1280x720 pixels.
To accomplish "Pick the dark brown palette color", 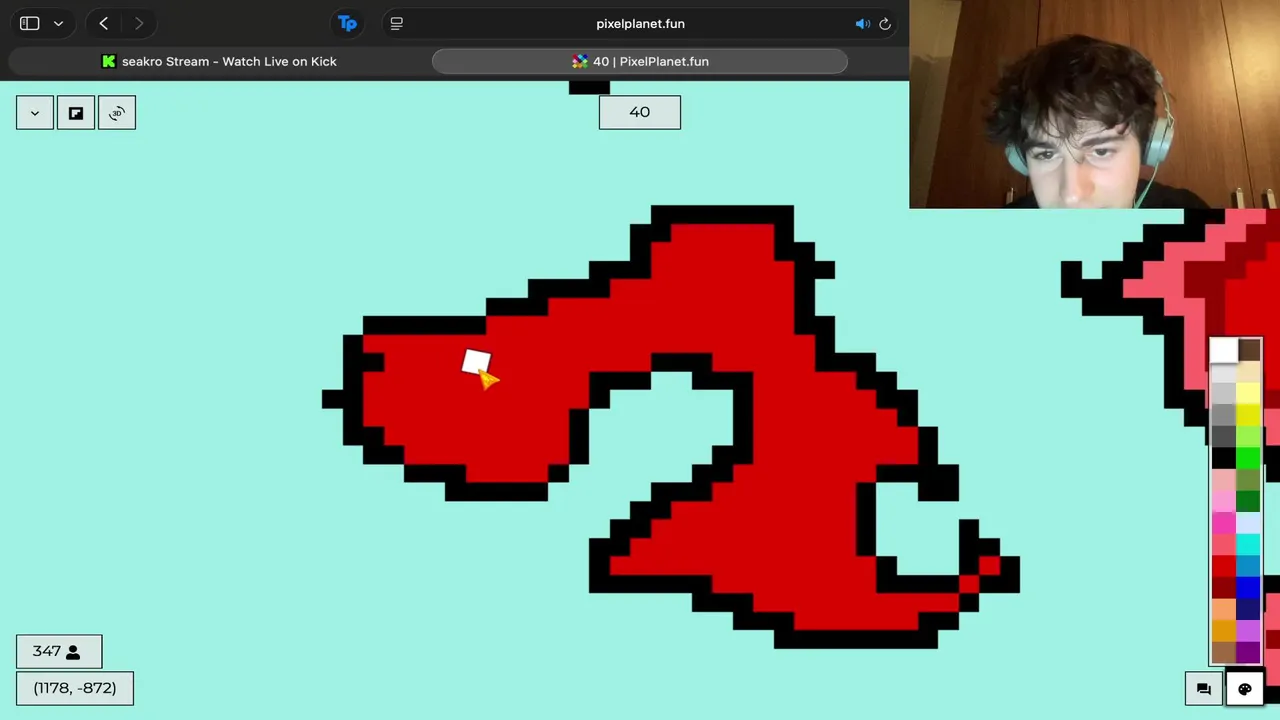I will tap(1249, 350).
